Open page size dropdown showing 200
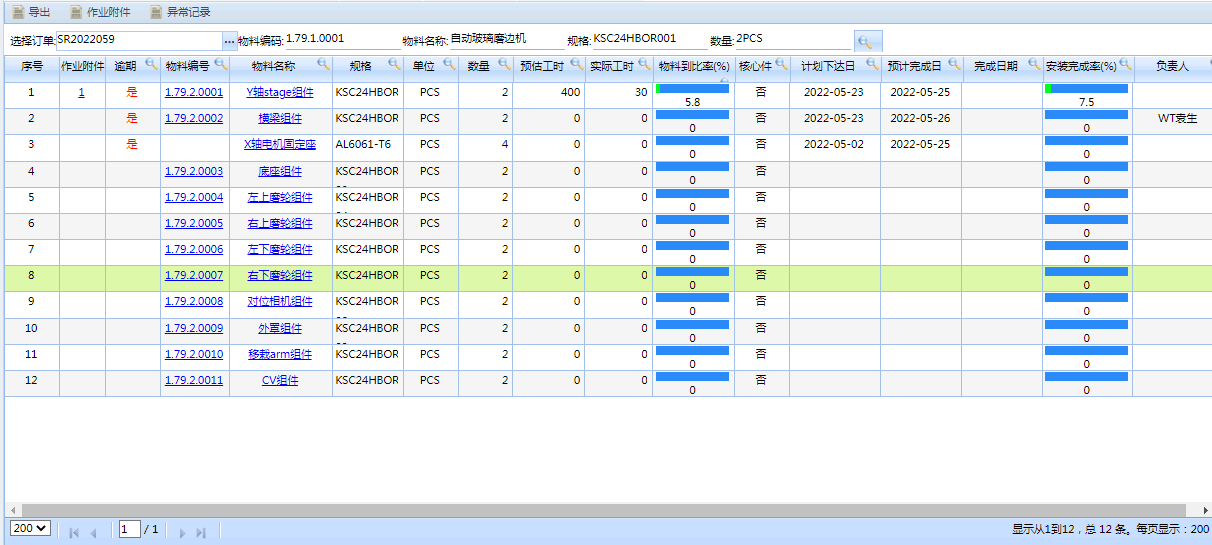 click(30, 528)
